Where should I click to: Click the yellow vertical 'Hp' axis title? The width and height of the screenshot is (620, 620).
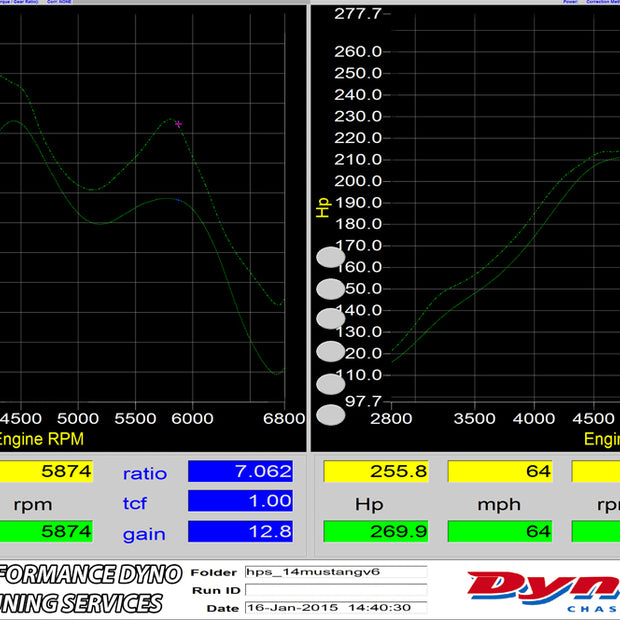pos(323,208)
